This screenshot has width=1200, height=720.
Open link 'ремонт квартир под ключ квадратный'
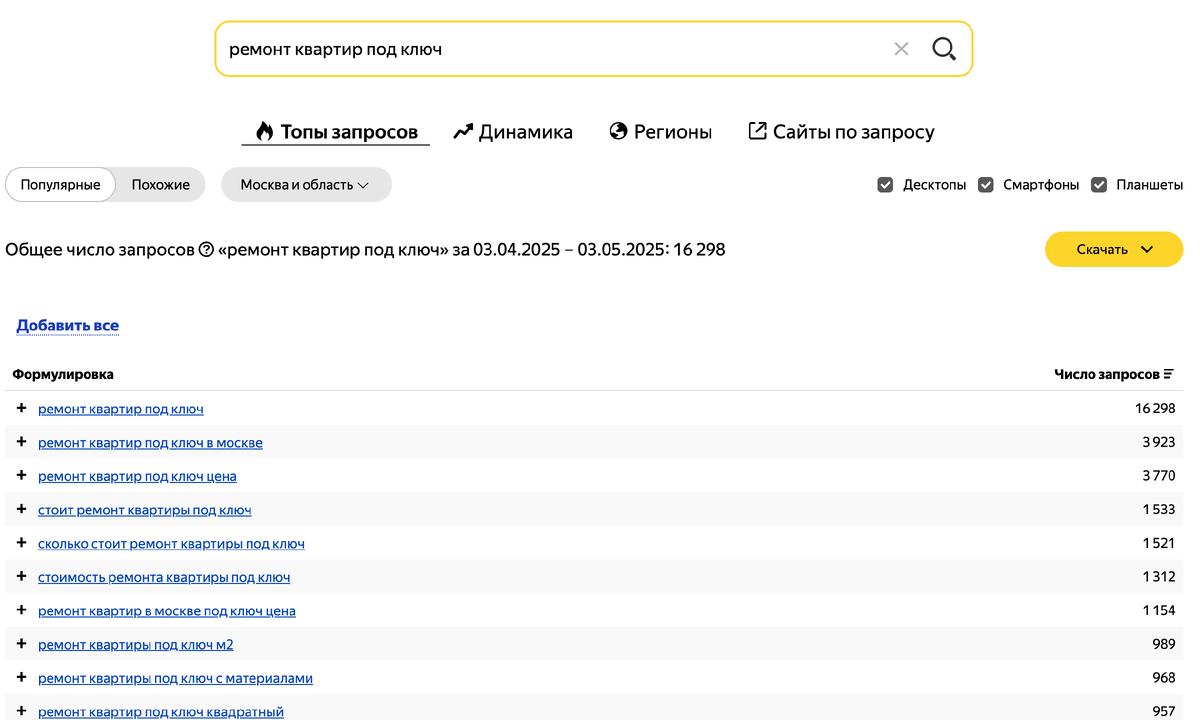click(161, 712)
